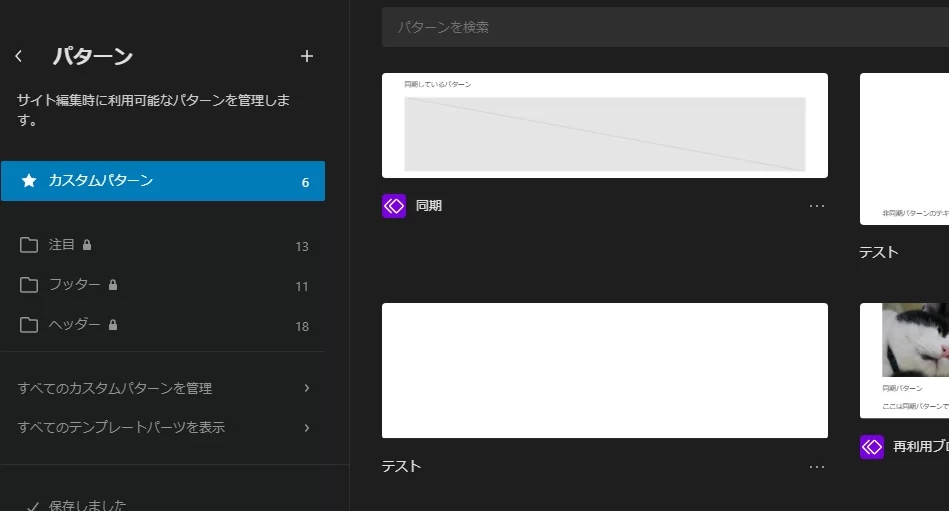Click the パターン panel heading
949x511 pixels.
(93, 56)
